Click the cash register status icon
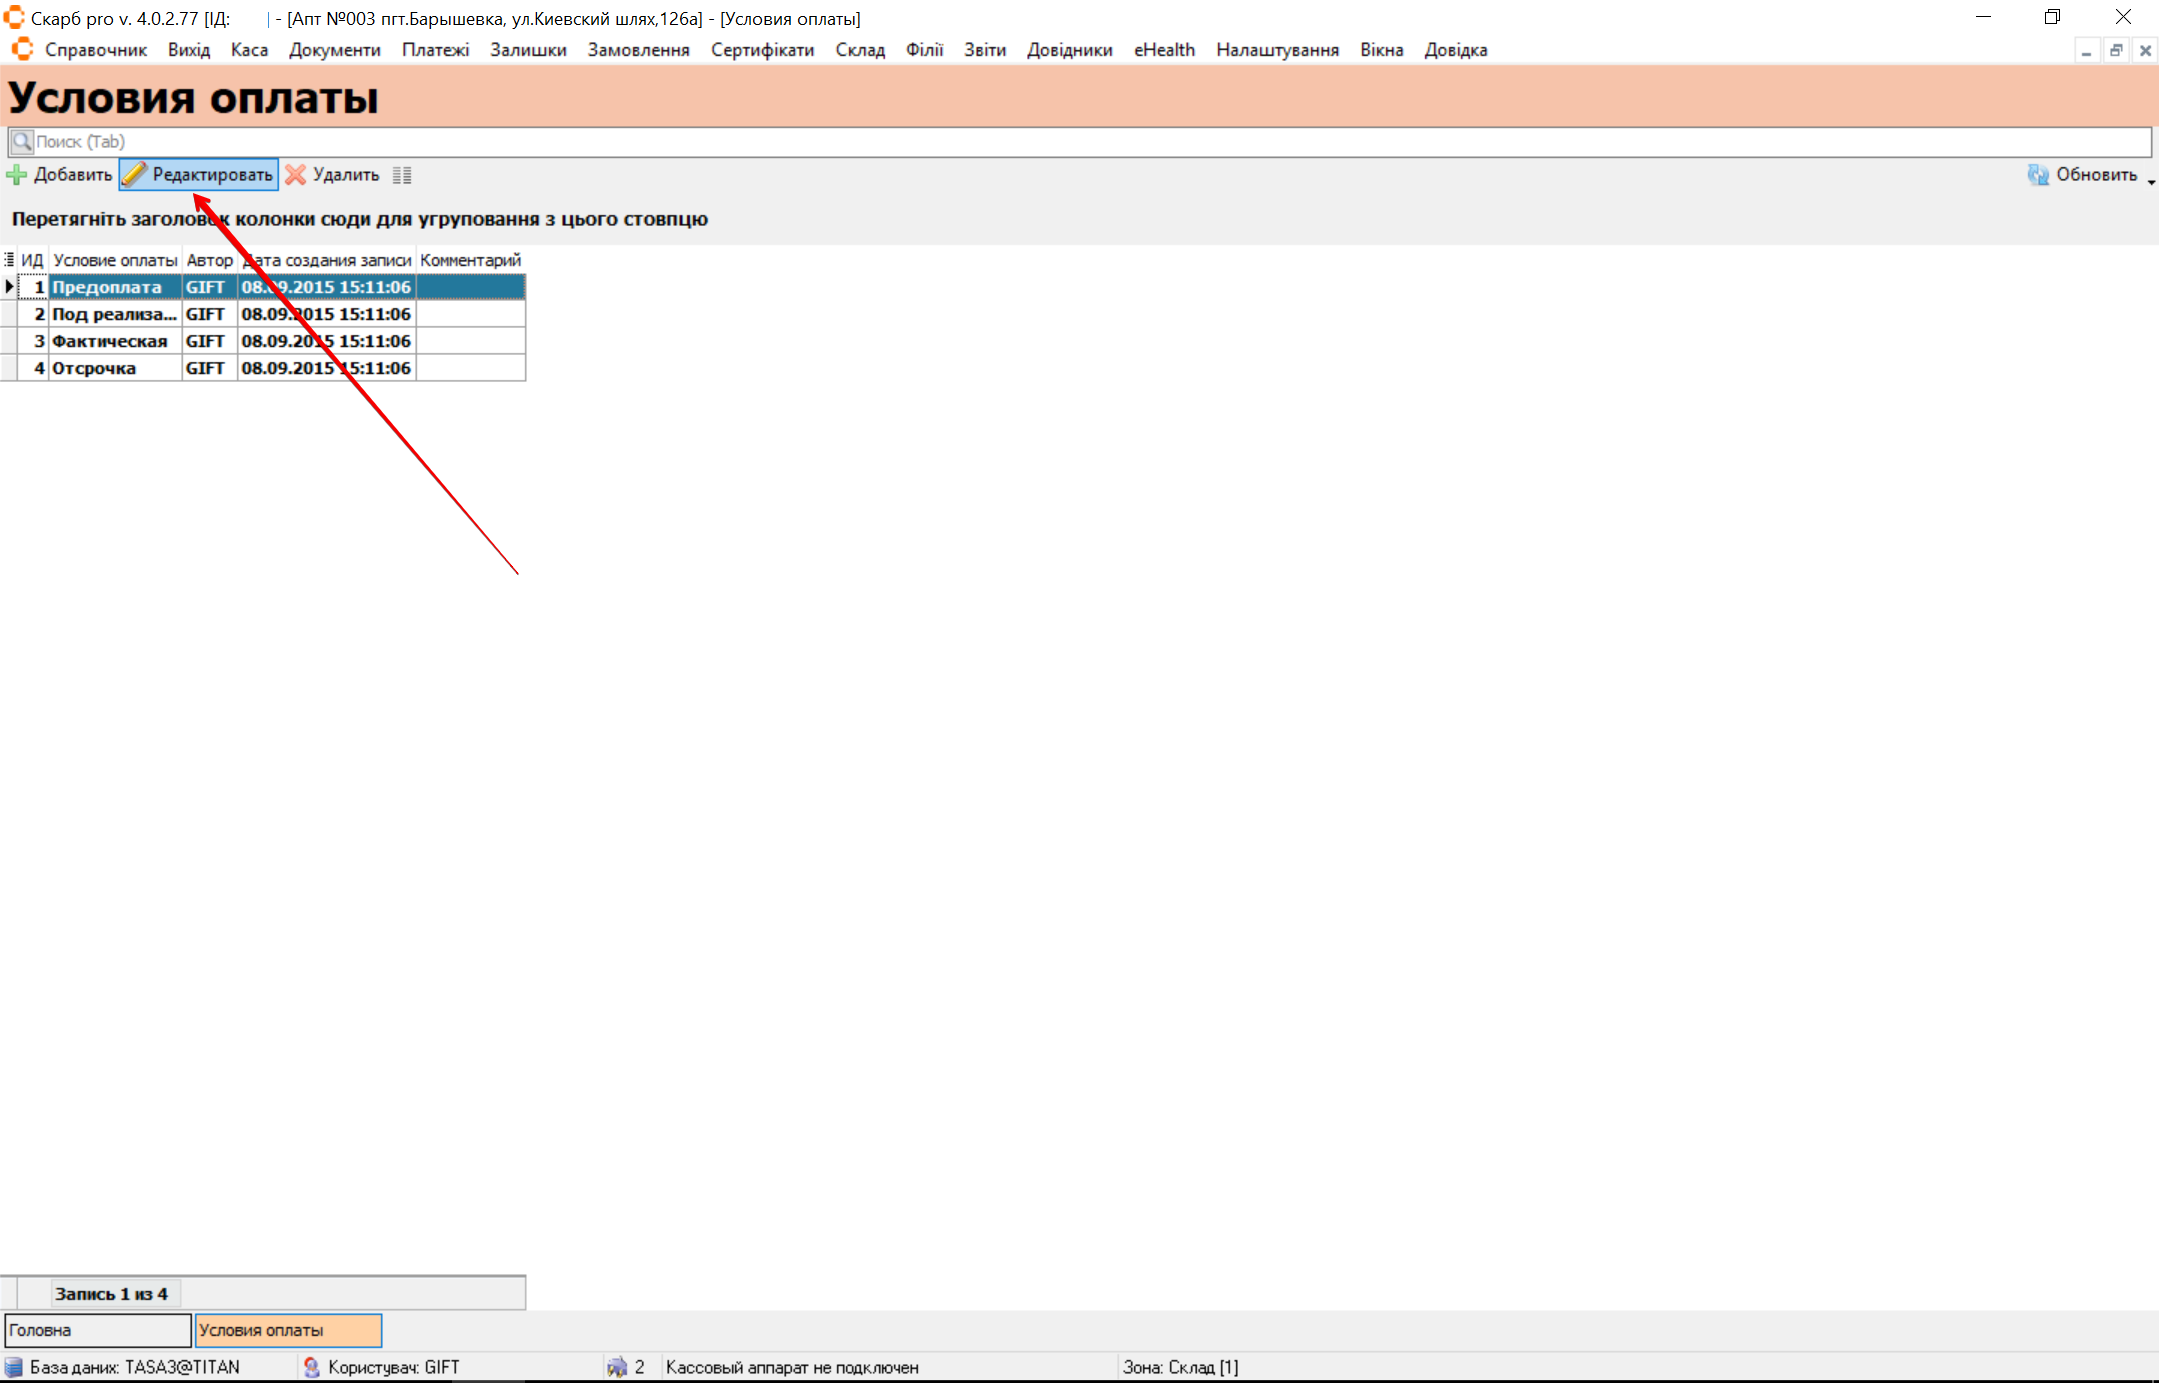Viewport: 2159px width, 1383px height. 617,1367
